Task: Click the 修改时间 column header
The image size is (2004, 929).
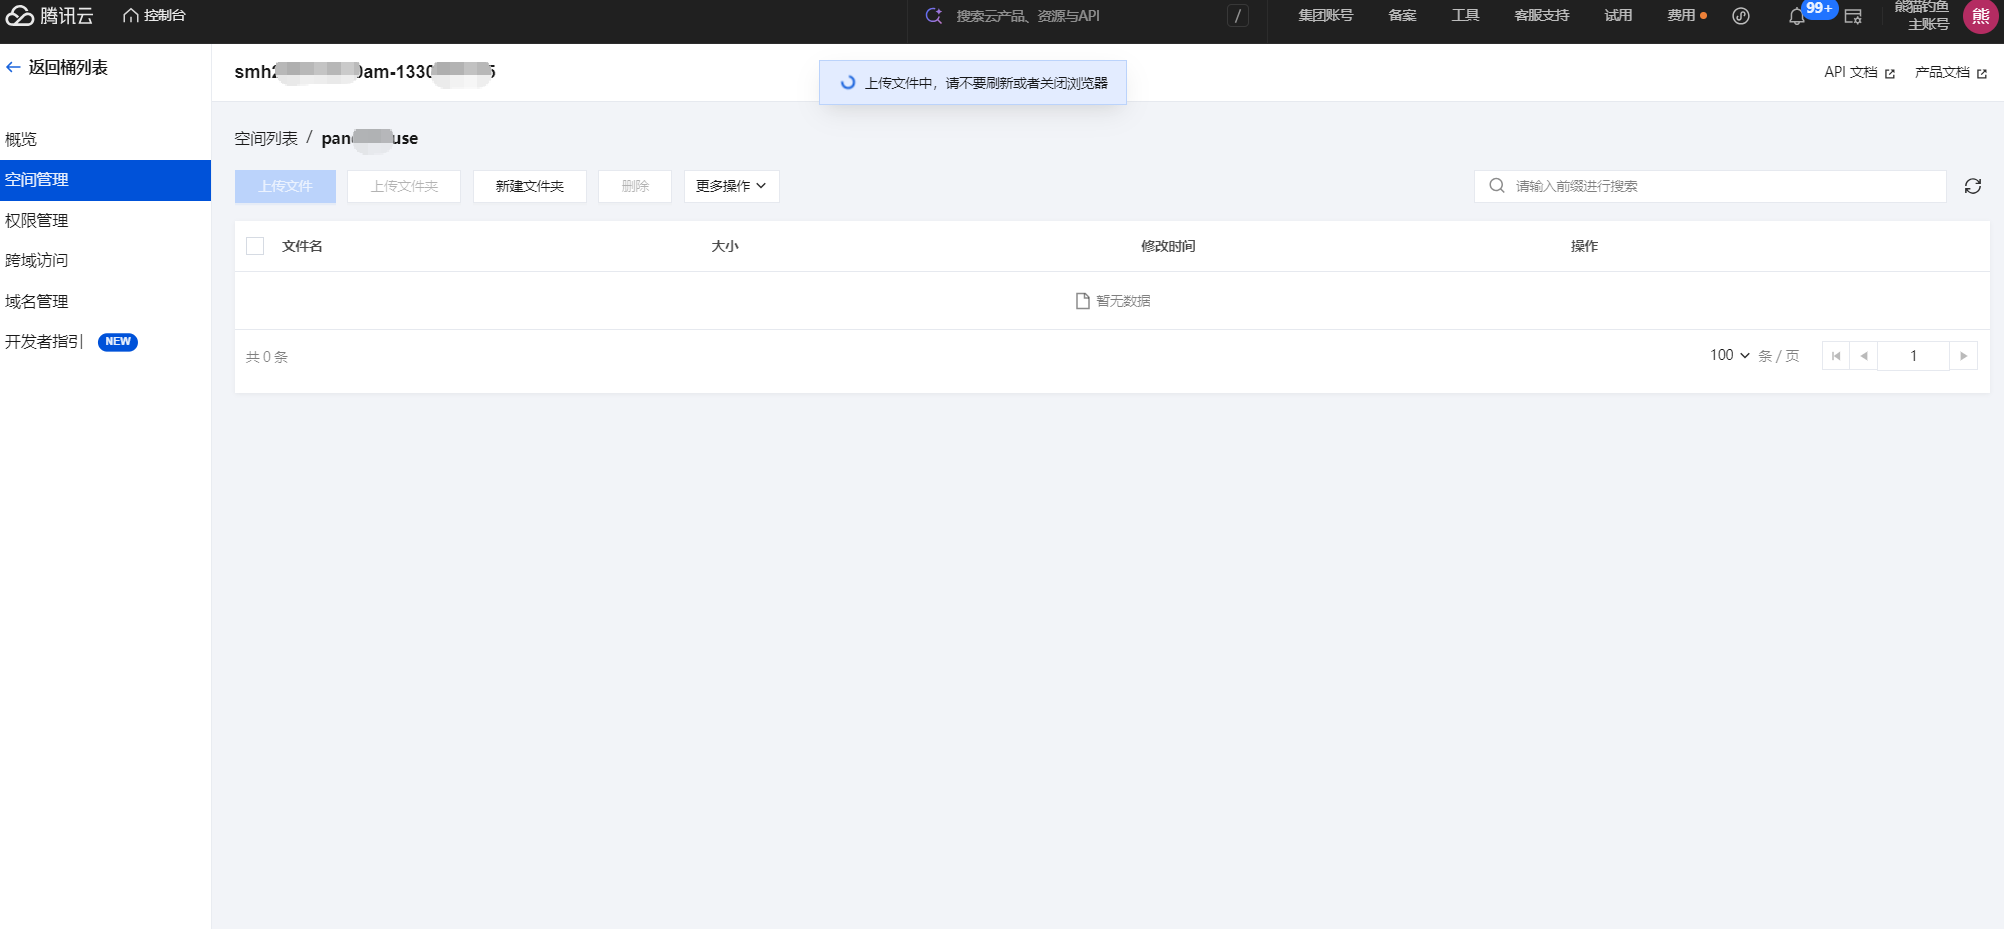Action: pos(1168,246)
